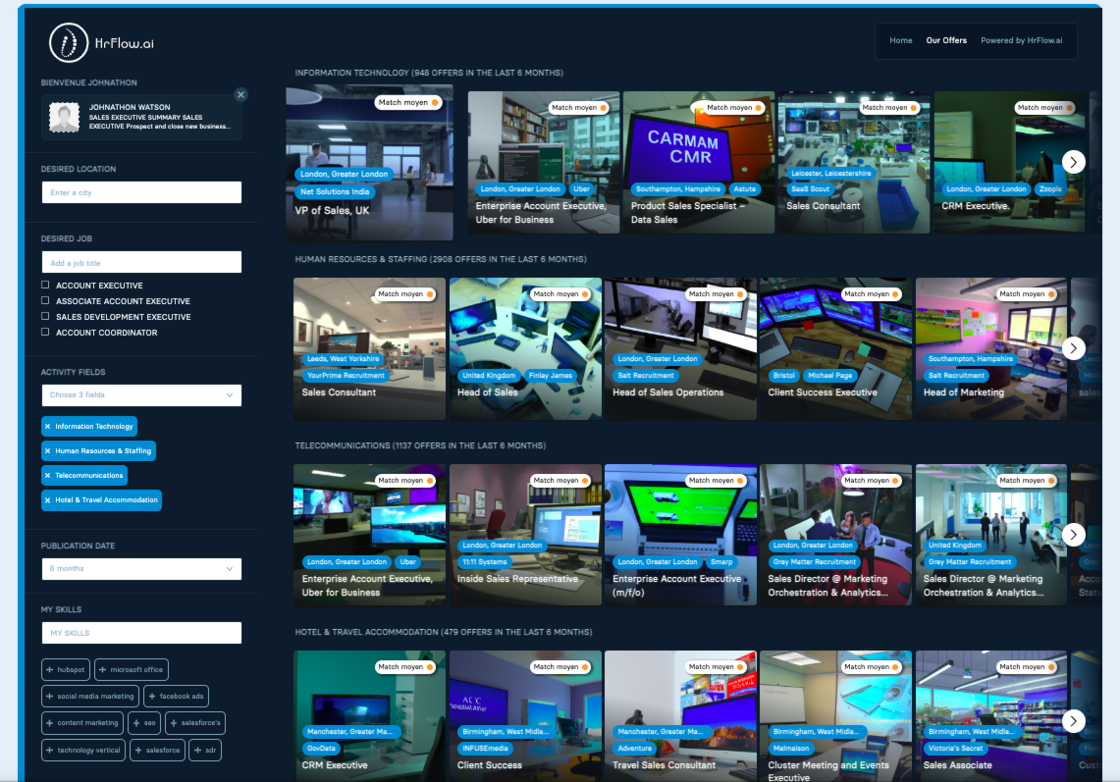Expand more Telecommunications offers with the right arrow
The image size is (1120, 782).
[x=1073, y=534]
